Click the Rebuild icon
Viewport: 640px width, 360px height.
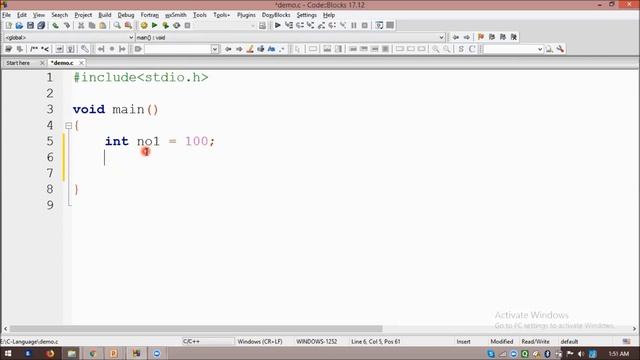tap(176, 25)
